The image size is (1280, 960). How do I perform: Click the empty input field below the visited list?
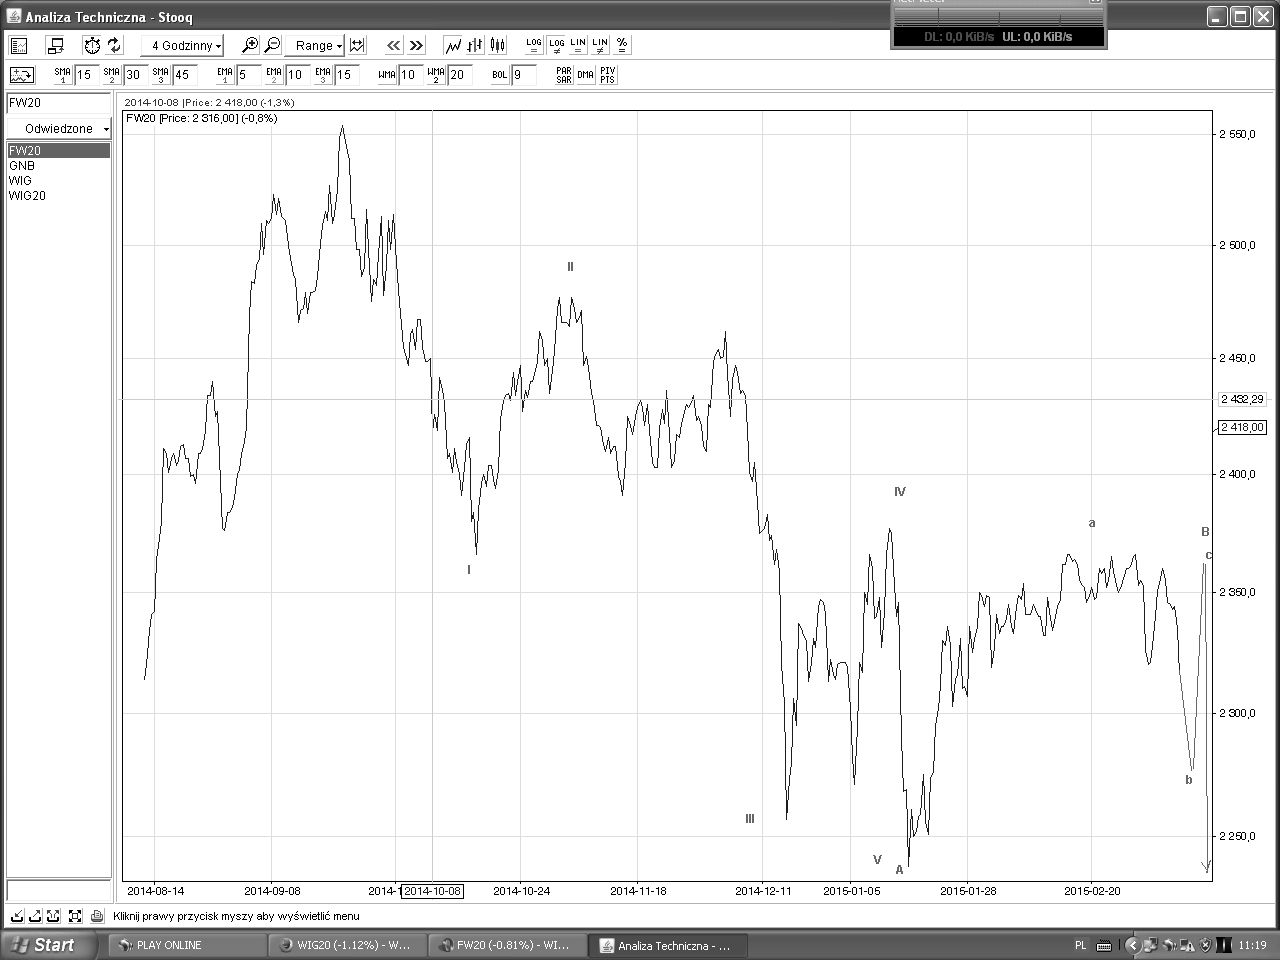coord(58,891)
